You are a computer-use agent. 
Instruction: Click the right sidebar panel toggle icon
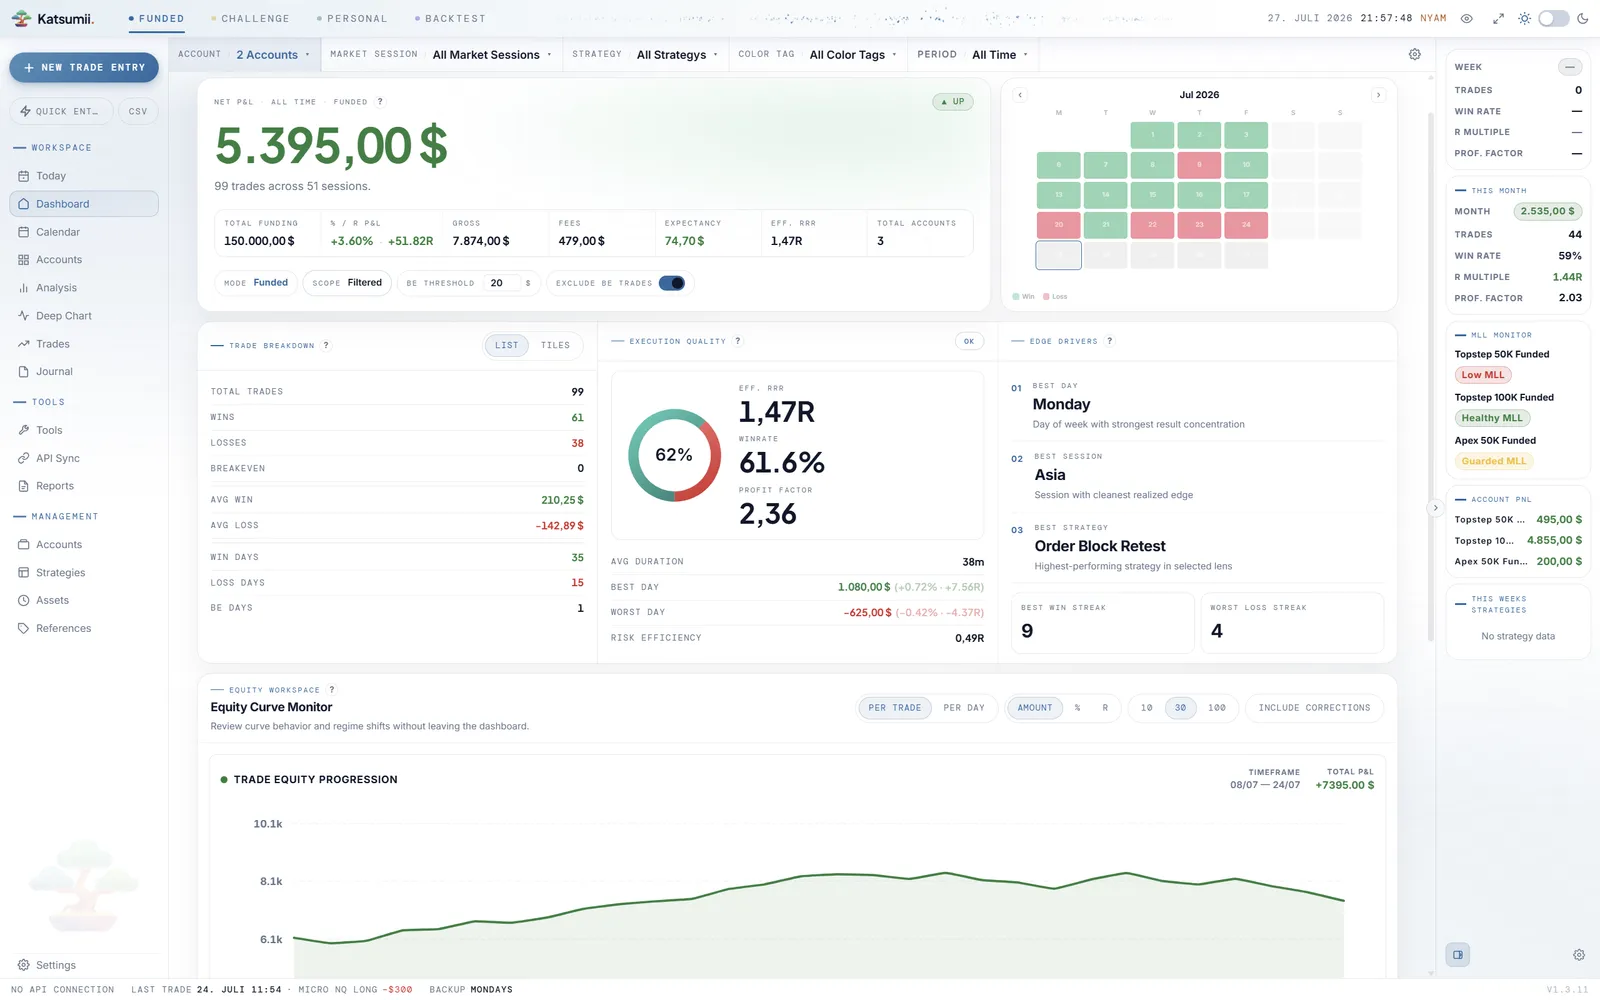point(1458,955)
